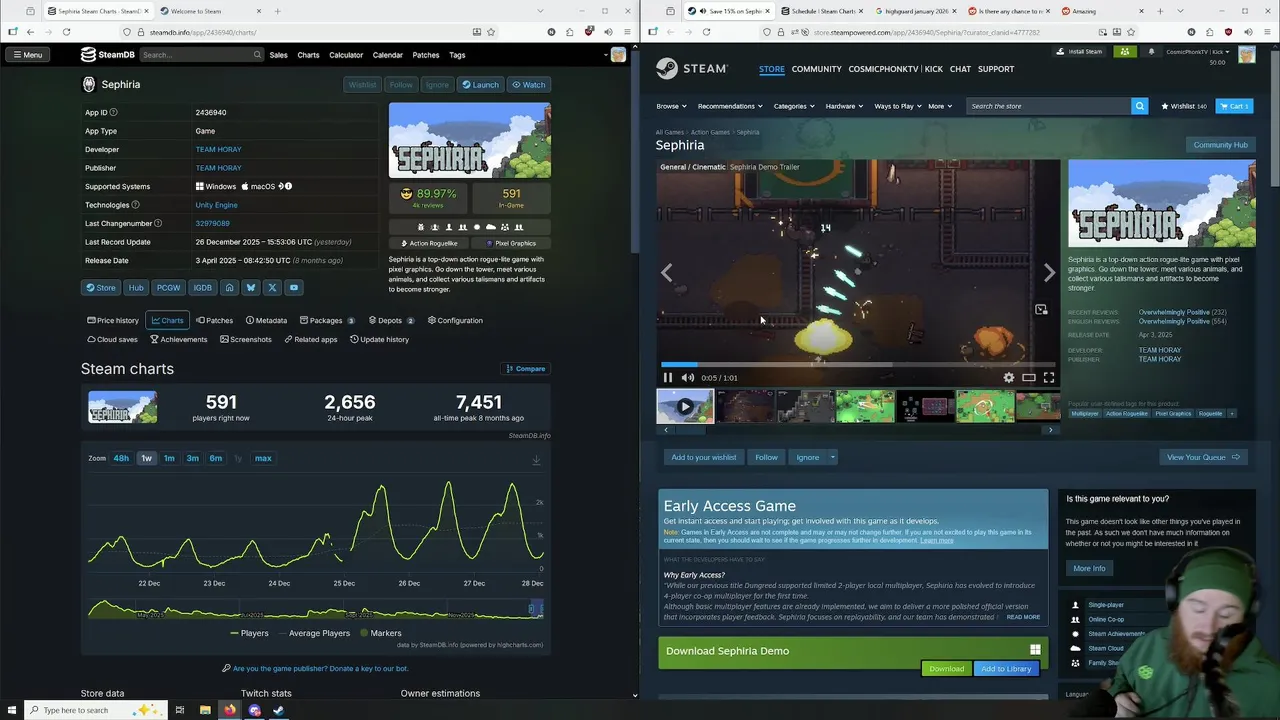Image resolution: width=1280 pixels, height=720 pixels.
Task: Expand the Recommendations dropdown
Action: pos(730,106)
